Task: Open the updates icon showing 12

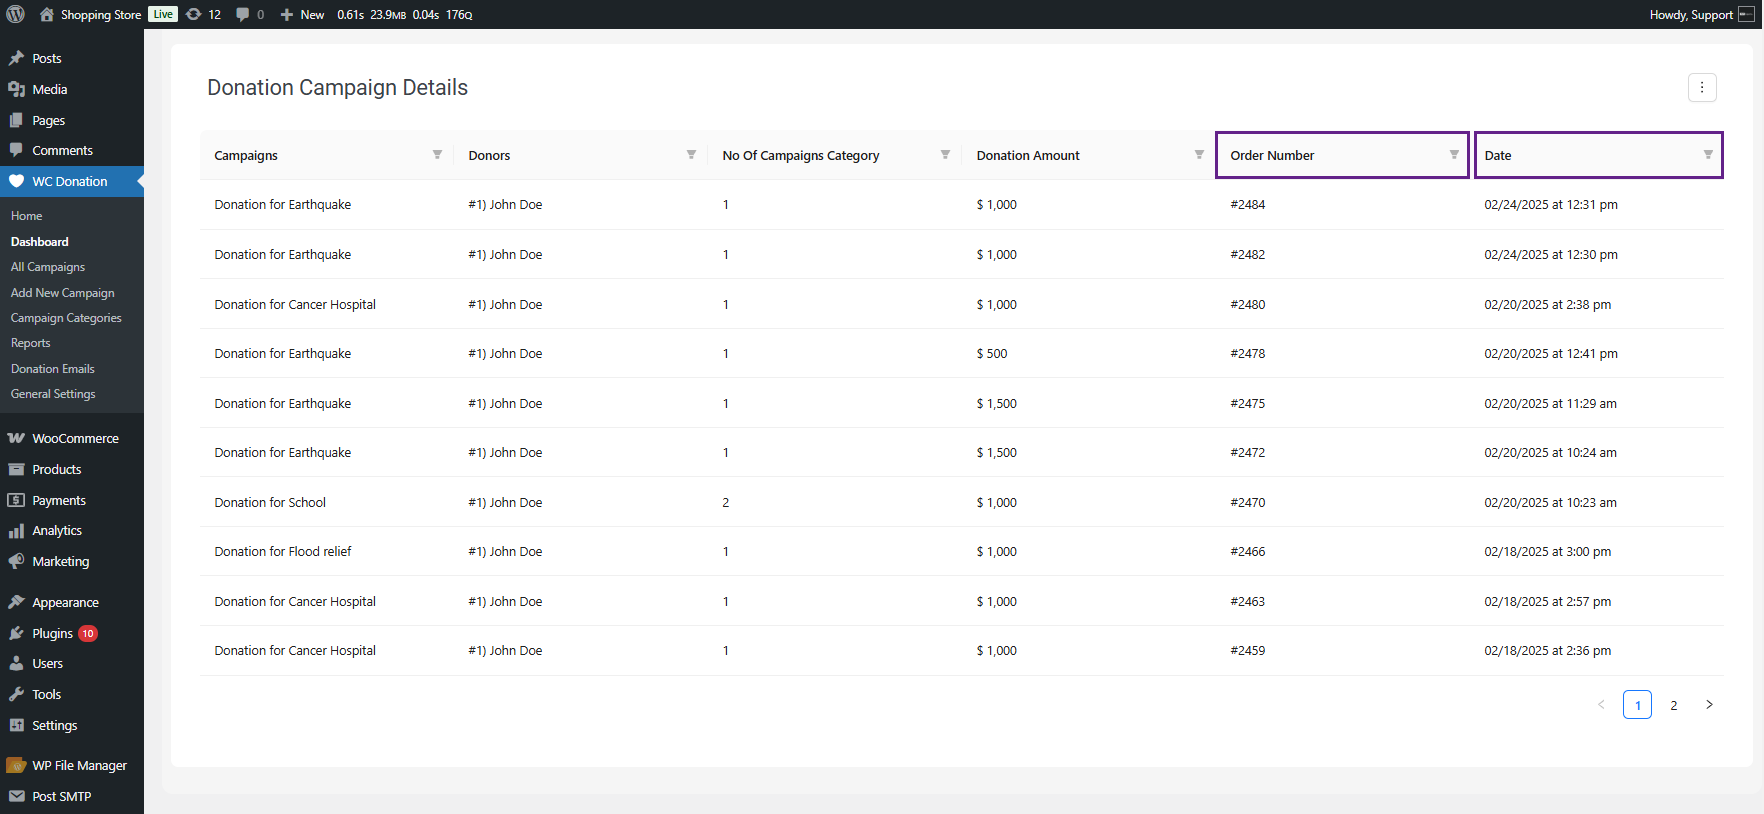Action: click(202, 14)
